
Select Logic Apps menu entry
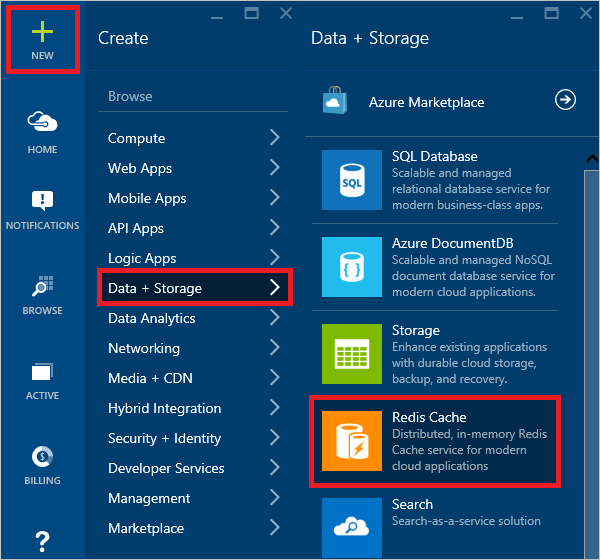pyautogui.click(x=142, y=258)
